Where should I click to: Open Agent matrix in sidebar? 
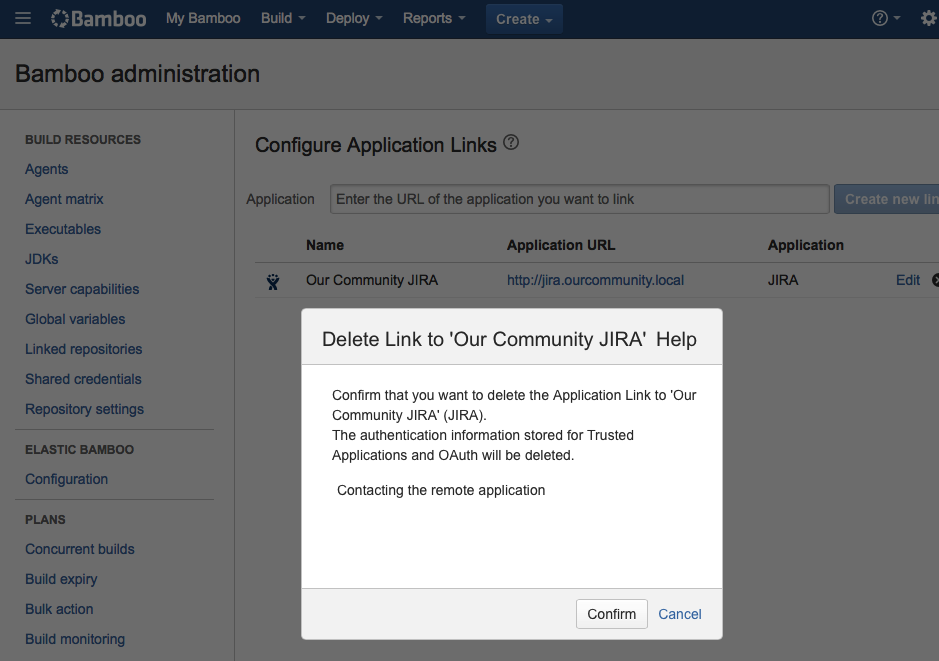pyautogui.click(x=64, y=199)
